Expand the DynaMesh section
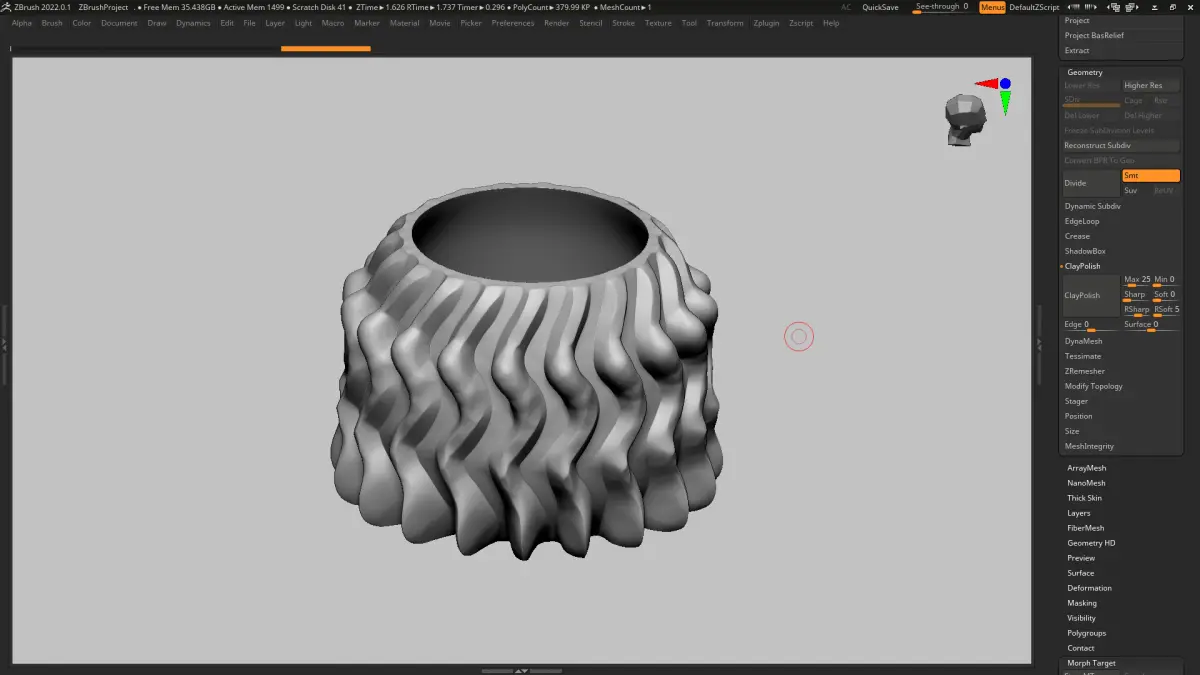 (x=1083, y=341)
